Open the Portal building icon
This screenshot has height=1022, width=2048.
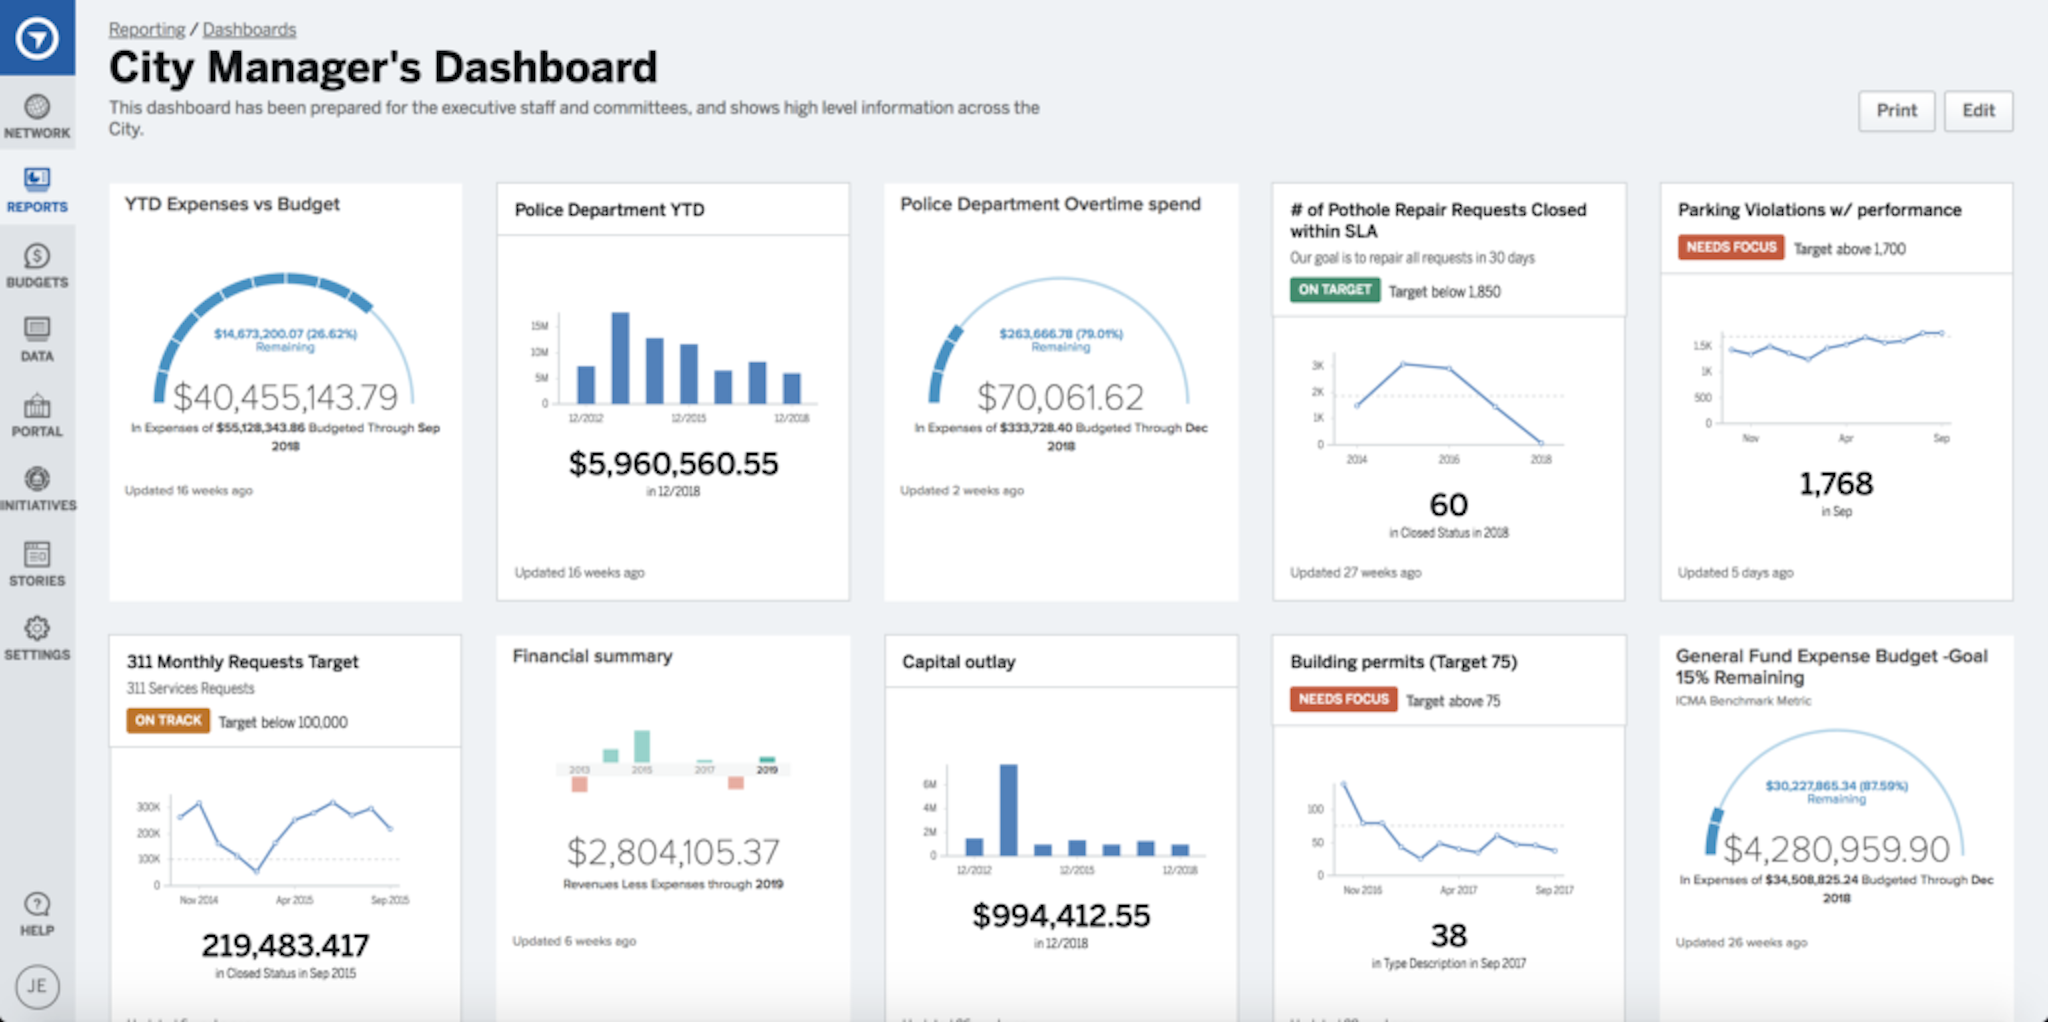click(x=37, y=406)
